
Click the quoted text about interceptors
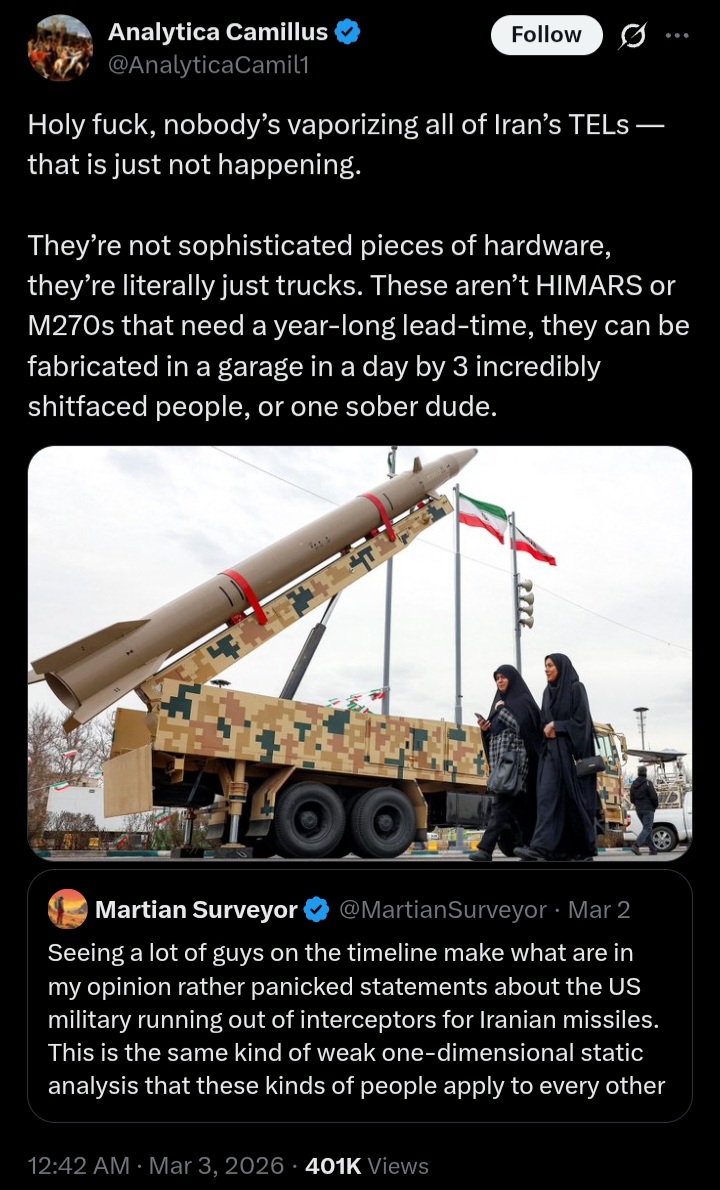[x=357, y=1018]
